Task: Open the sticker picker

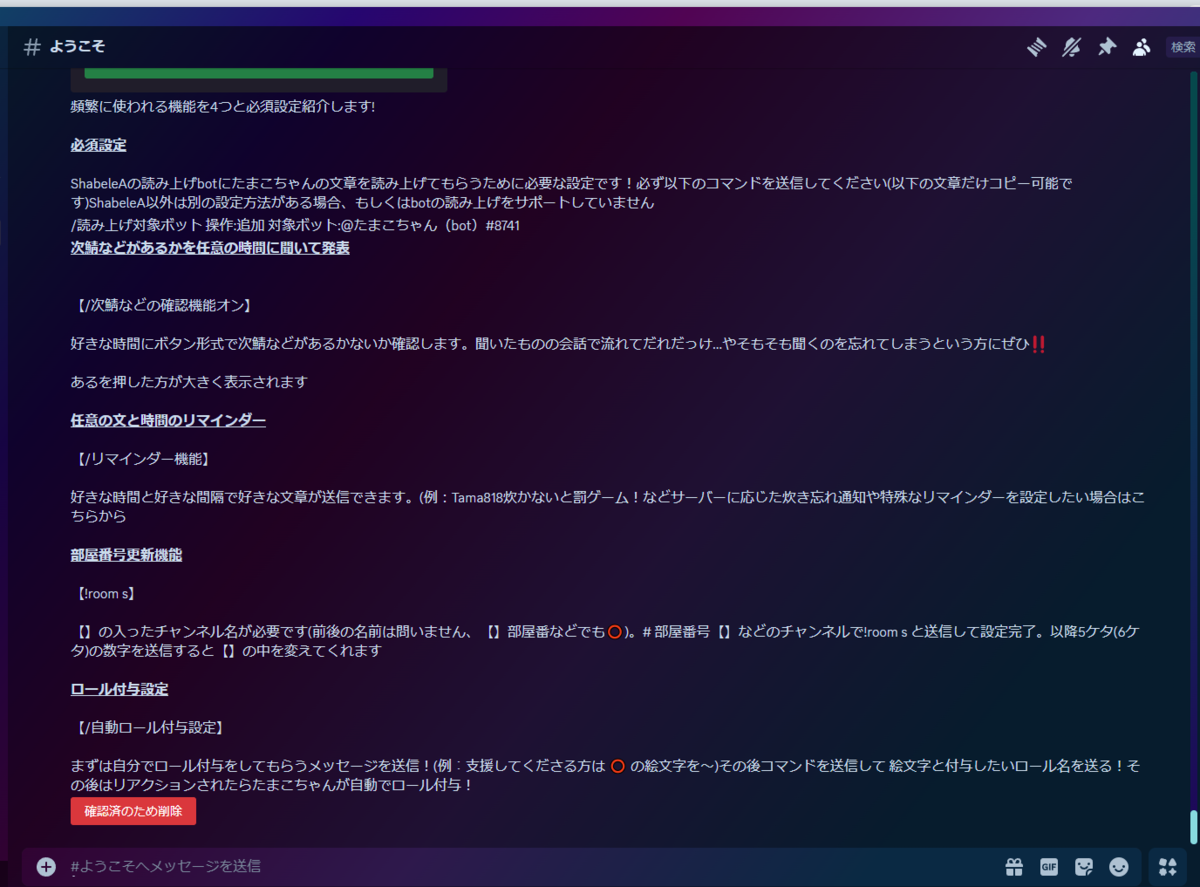Action: click(1084, 866)
